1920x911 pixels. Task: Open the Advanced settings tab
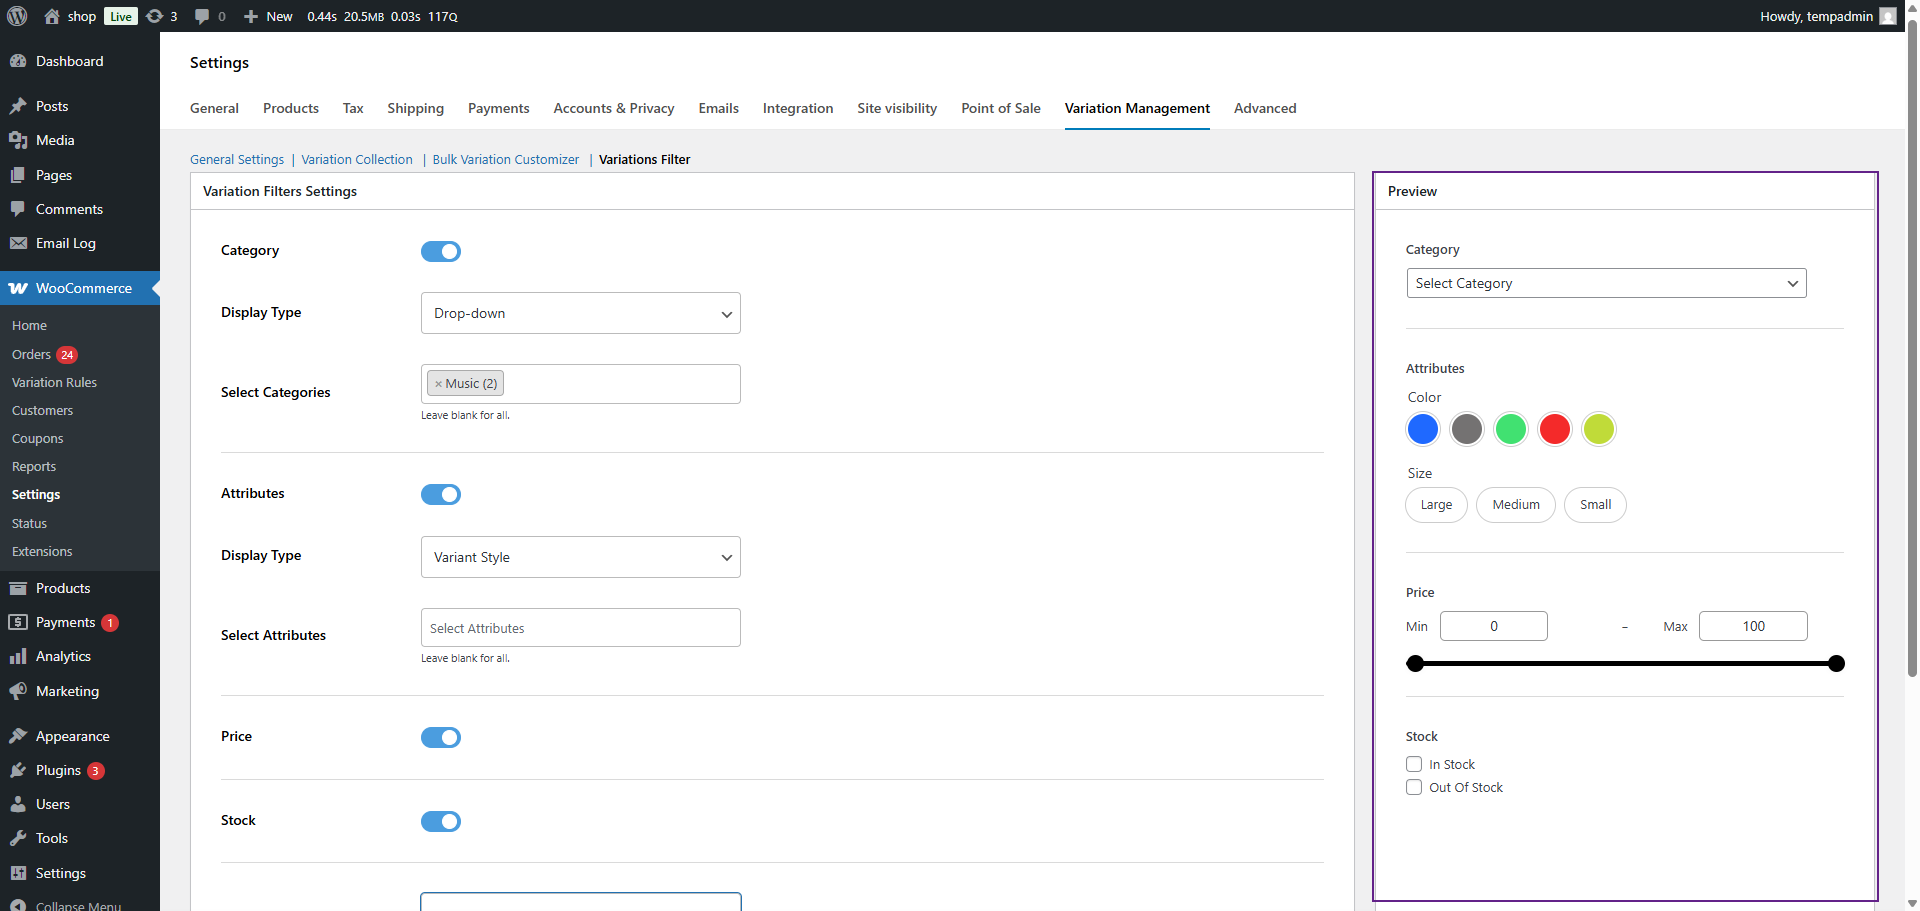click(x=1264, y=108)
